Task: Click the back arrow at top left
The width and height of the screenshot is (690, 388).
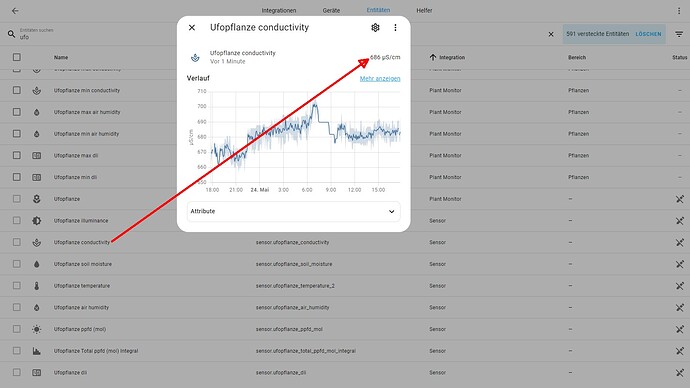Action: 15,11
